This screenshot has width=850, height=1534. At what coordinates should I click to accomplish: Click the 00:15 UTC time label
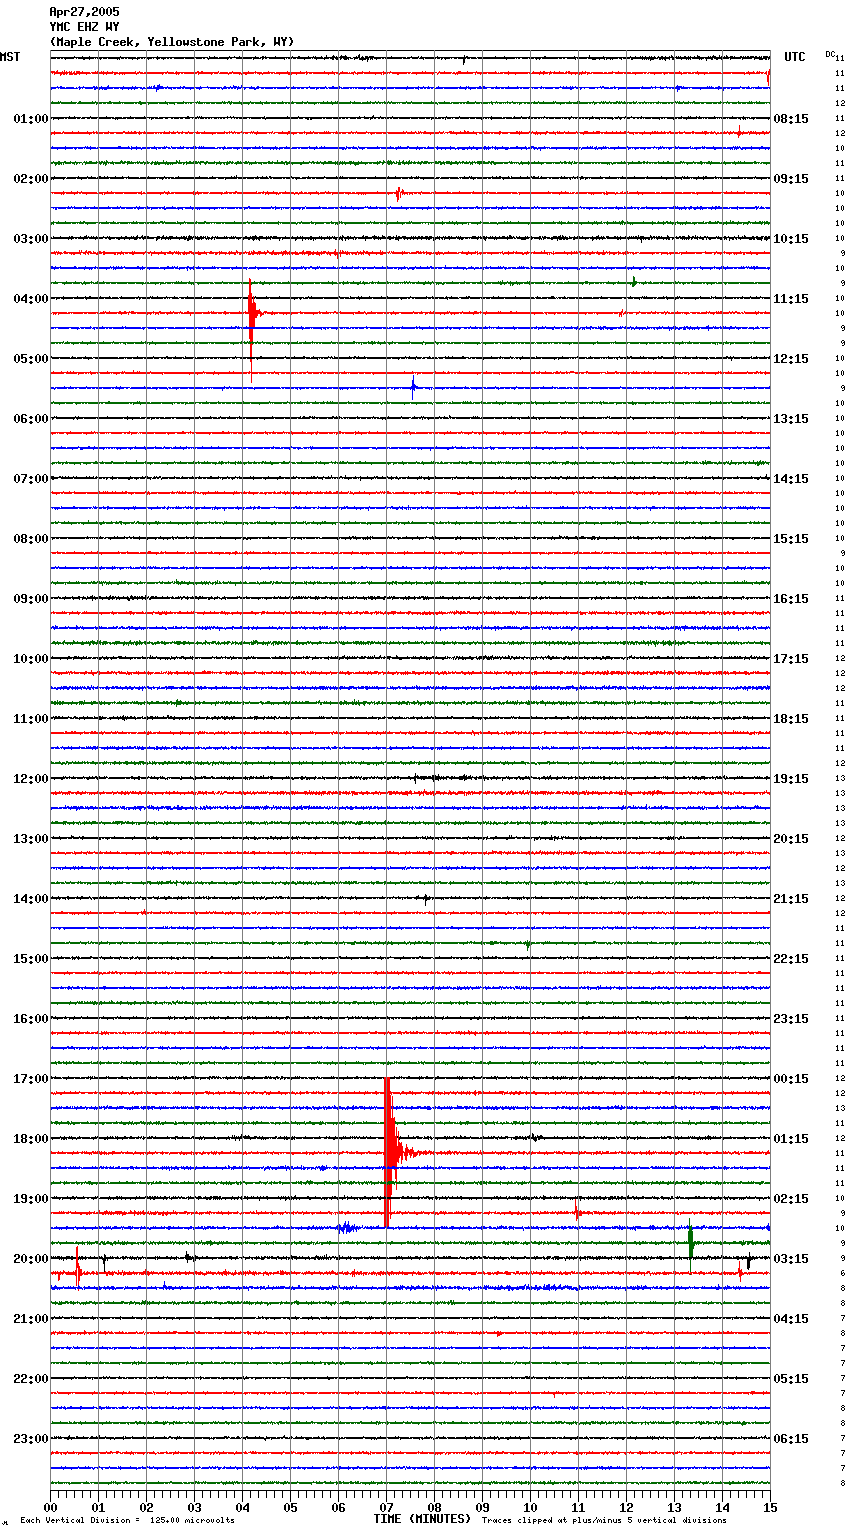click(x=791, y=1079)
